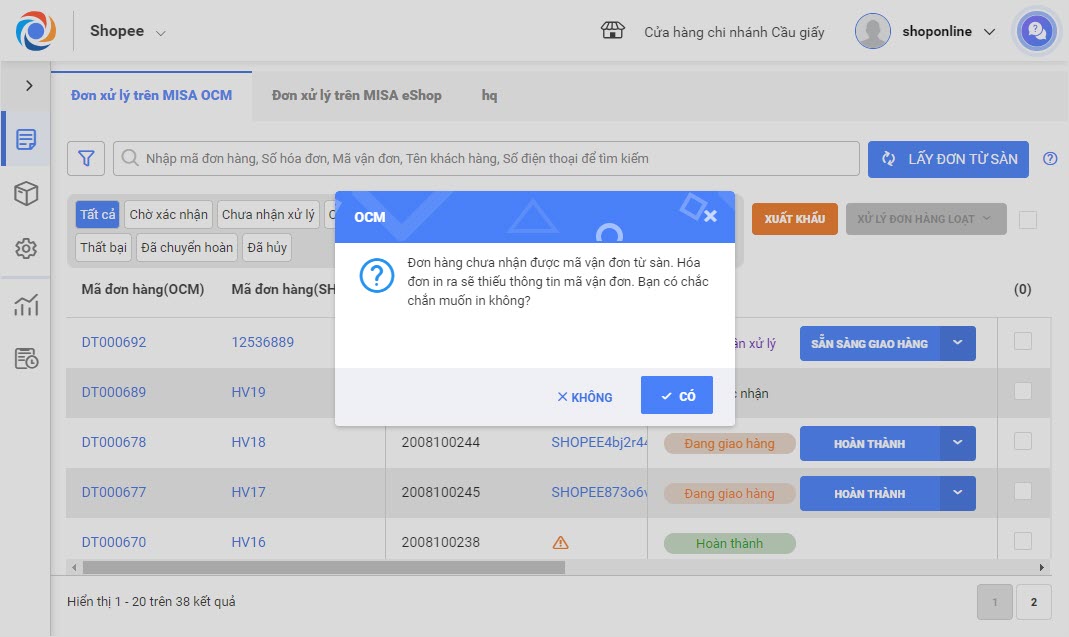The height and width of the screenshot is (637, 1069).
Task: Select the Chưa nhận xử lý status filter
Action: pyautogui.click(x=268, y=214)
